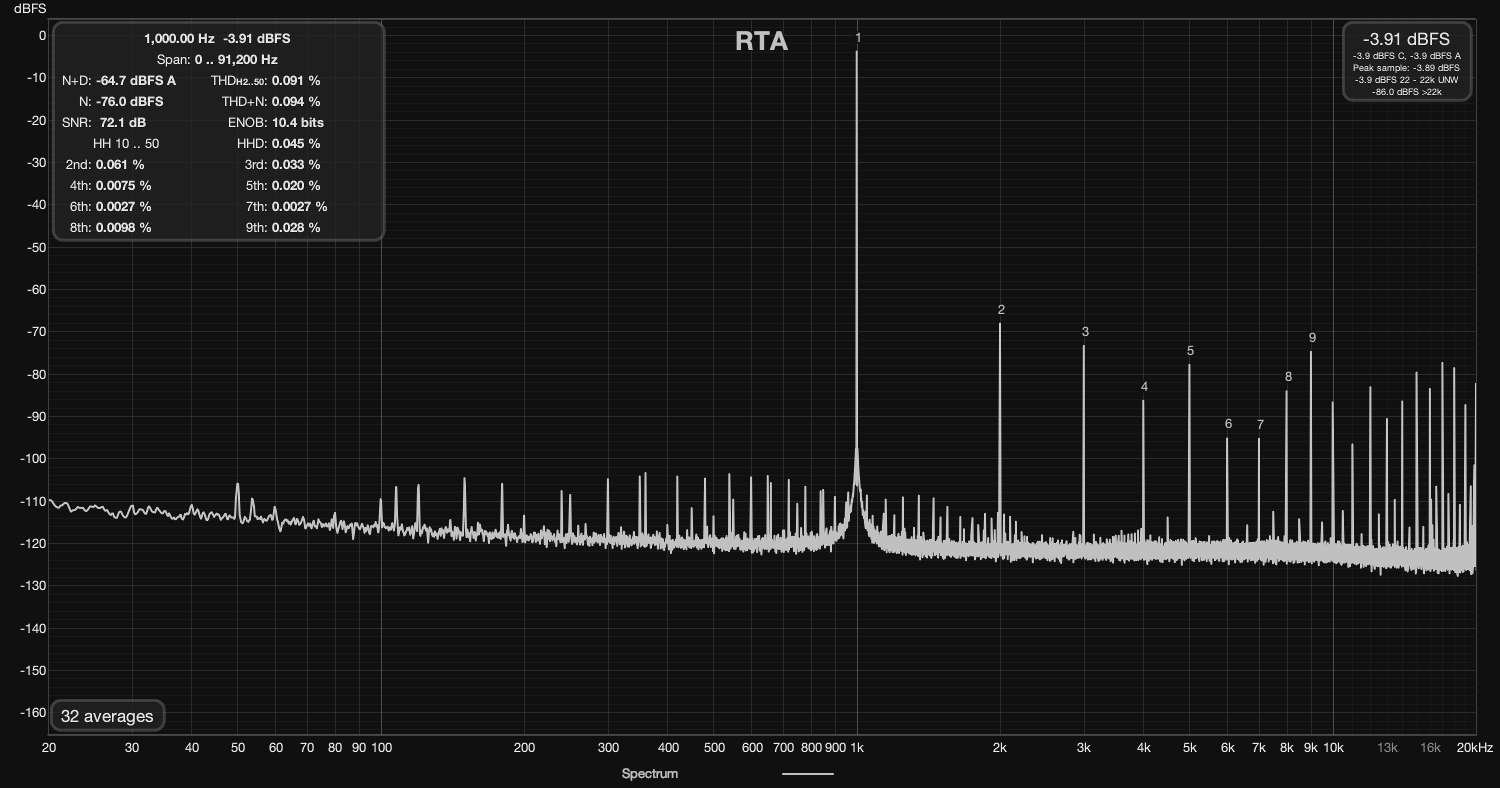The width and height of the screenshot is (1500, 788).
Task: Click the N+D: -64.7 dBFS A readout
Action: tap(120, 80)
